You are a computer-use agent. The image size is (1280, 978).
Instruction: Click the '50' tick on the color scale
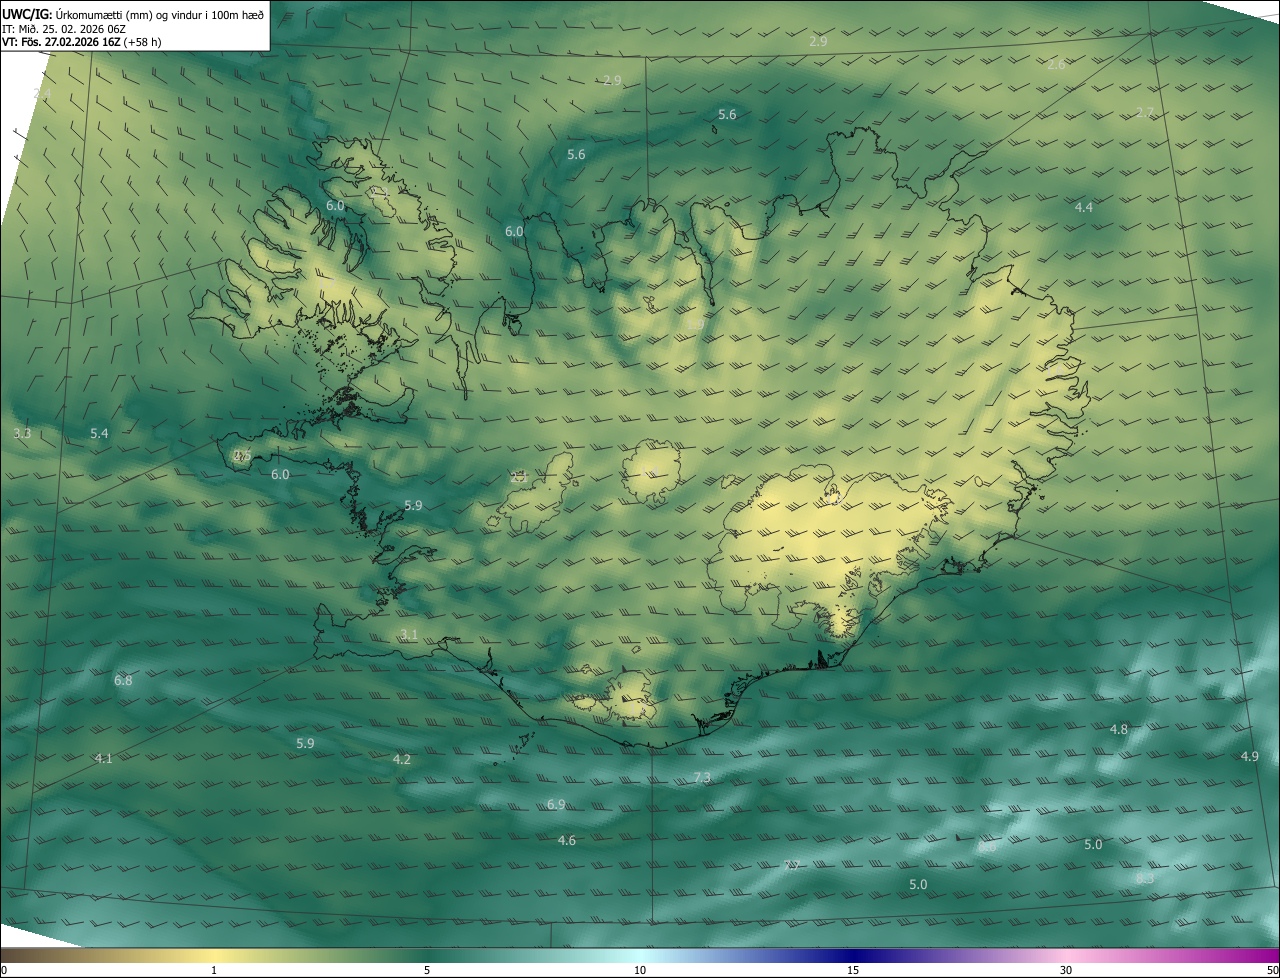1272,970
